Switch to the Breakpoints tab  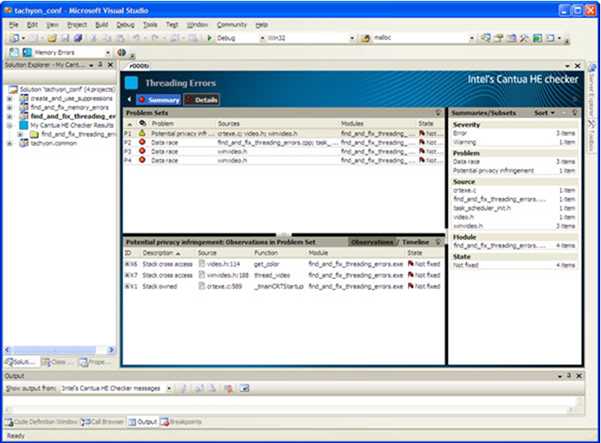point(181,422)
